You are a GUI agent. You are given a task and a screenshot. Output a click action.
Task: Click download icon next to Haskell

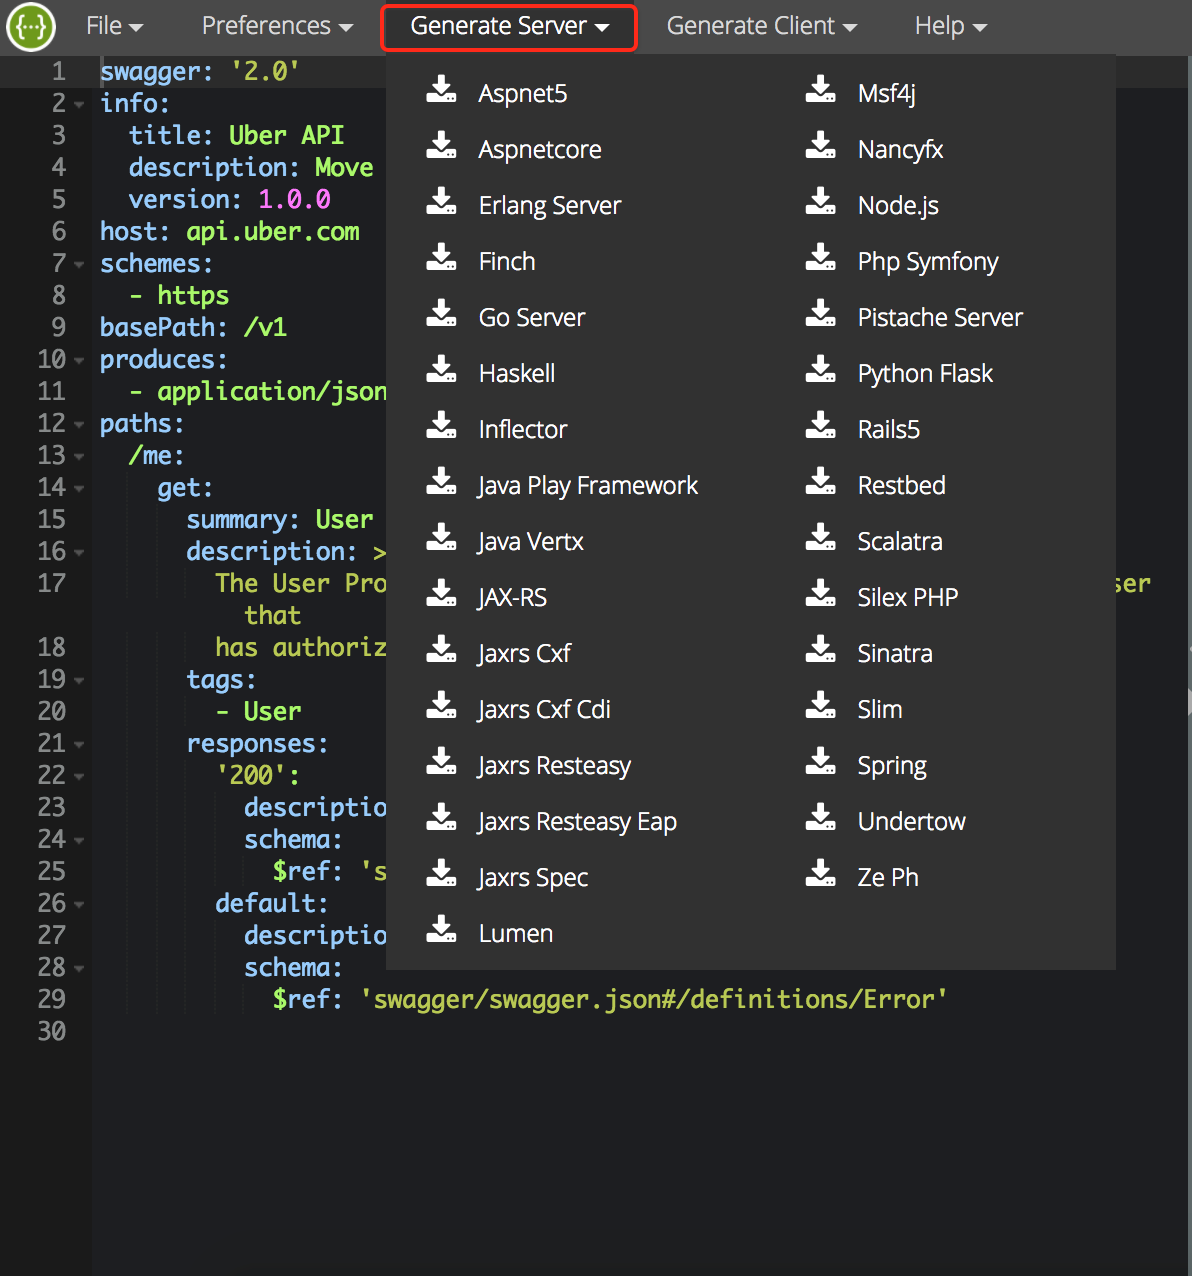point(441,370)
